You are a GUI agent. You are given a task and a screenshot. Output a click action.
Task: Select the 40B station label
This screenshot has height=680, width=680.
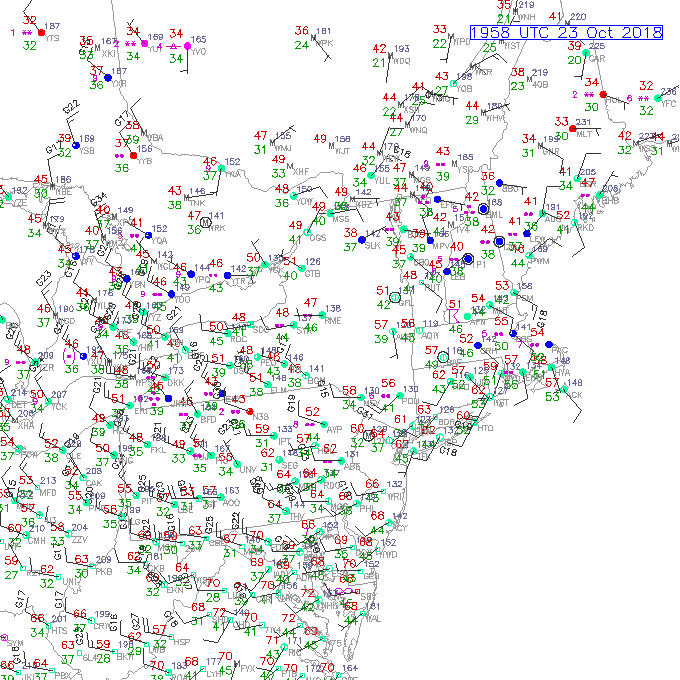click(540, 85)
